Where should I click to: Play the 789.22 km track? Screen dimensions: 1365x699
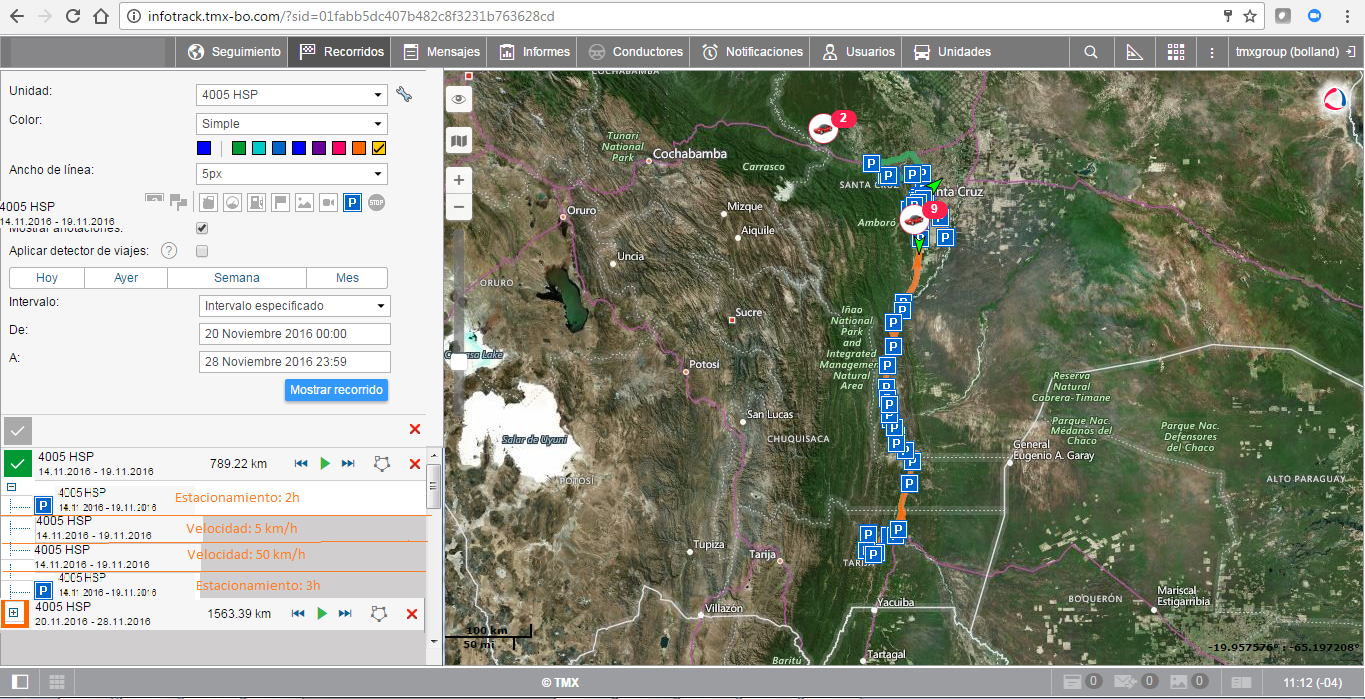[324, 464]
